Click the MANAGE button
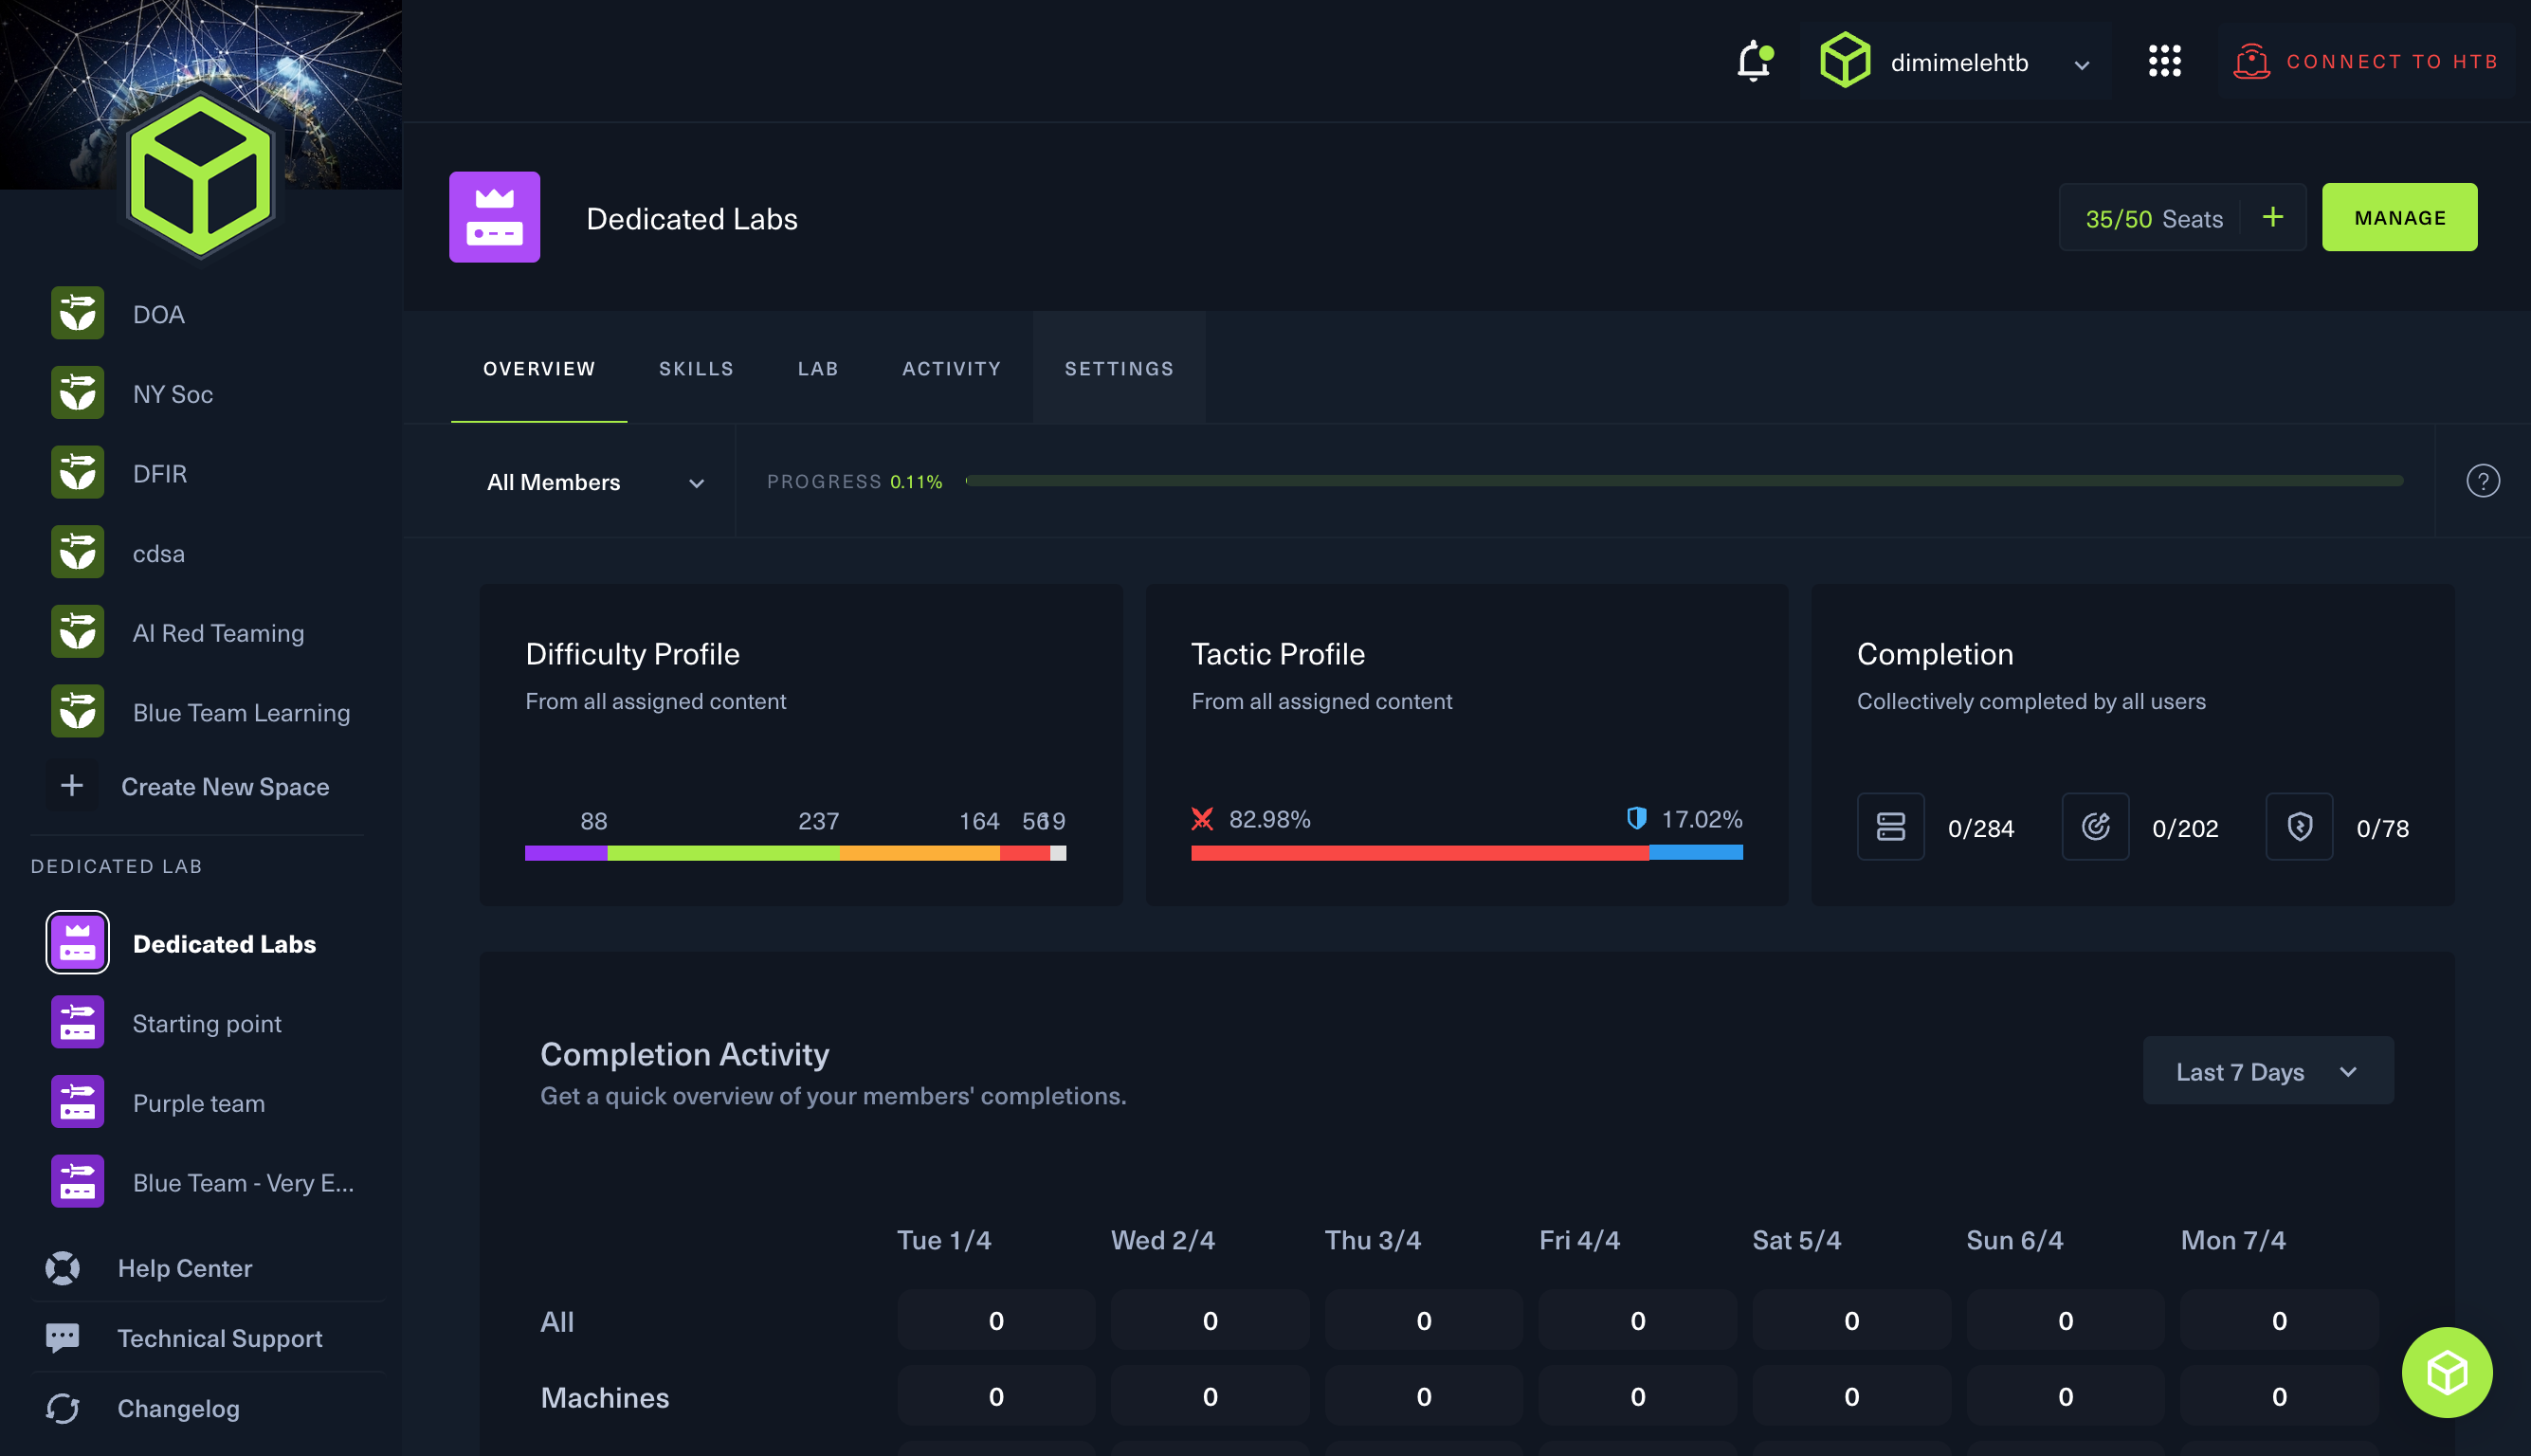Viewport: 2531px width, 1456px height. (x=2399, y=217)
